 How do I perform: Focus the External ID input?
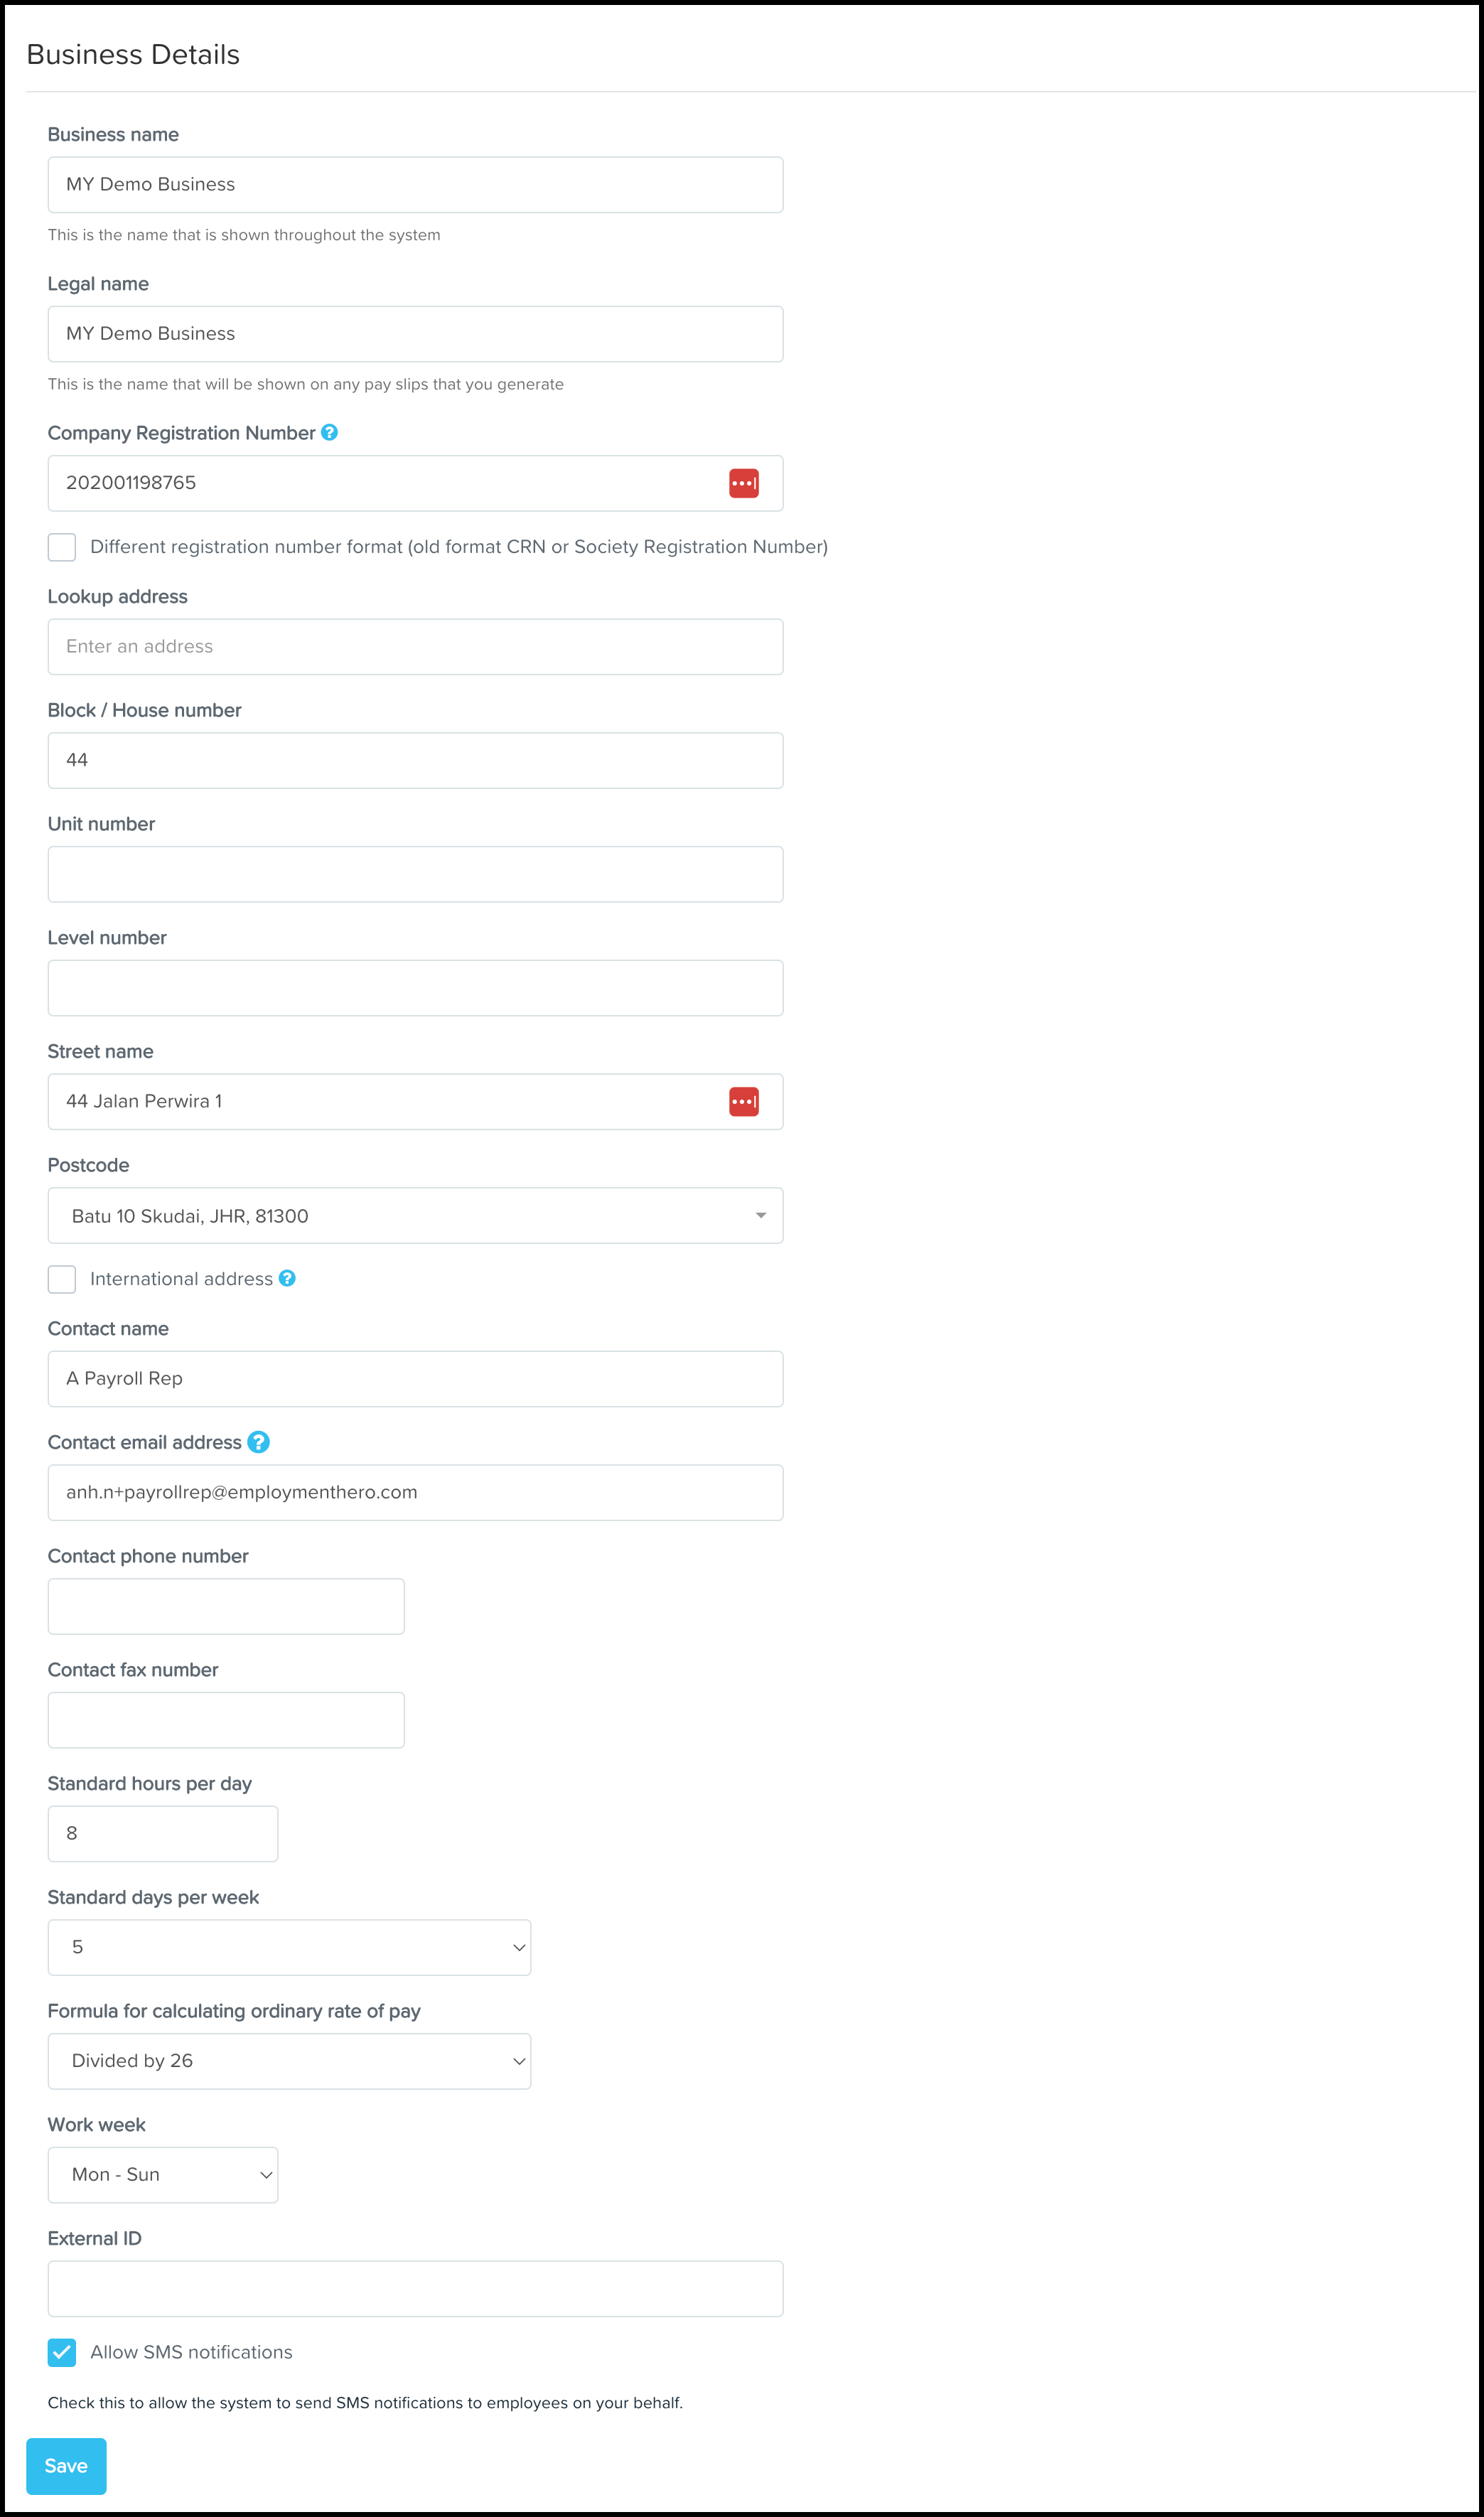click(415, 2288)
